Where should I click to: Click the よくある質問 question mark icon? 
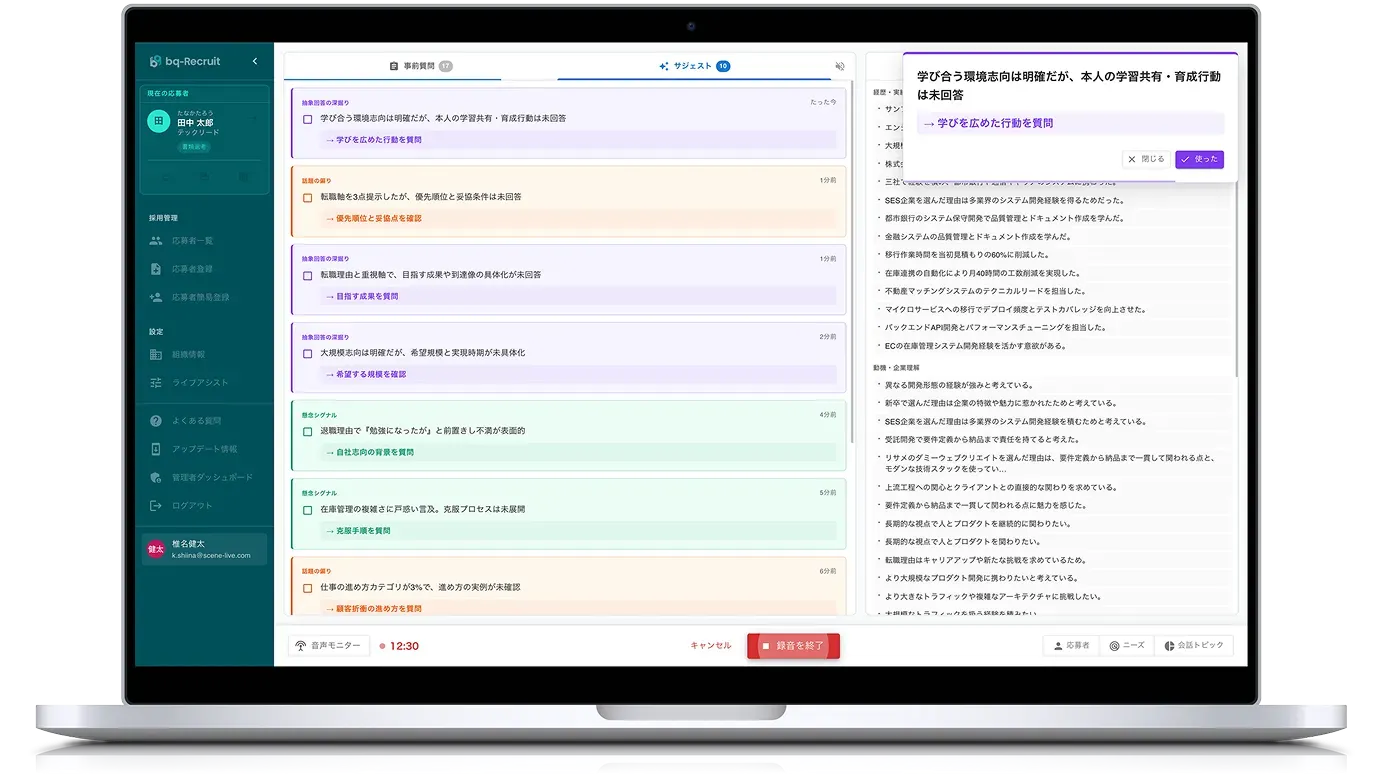pyautogui.click(x=155, y=421)
